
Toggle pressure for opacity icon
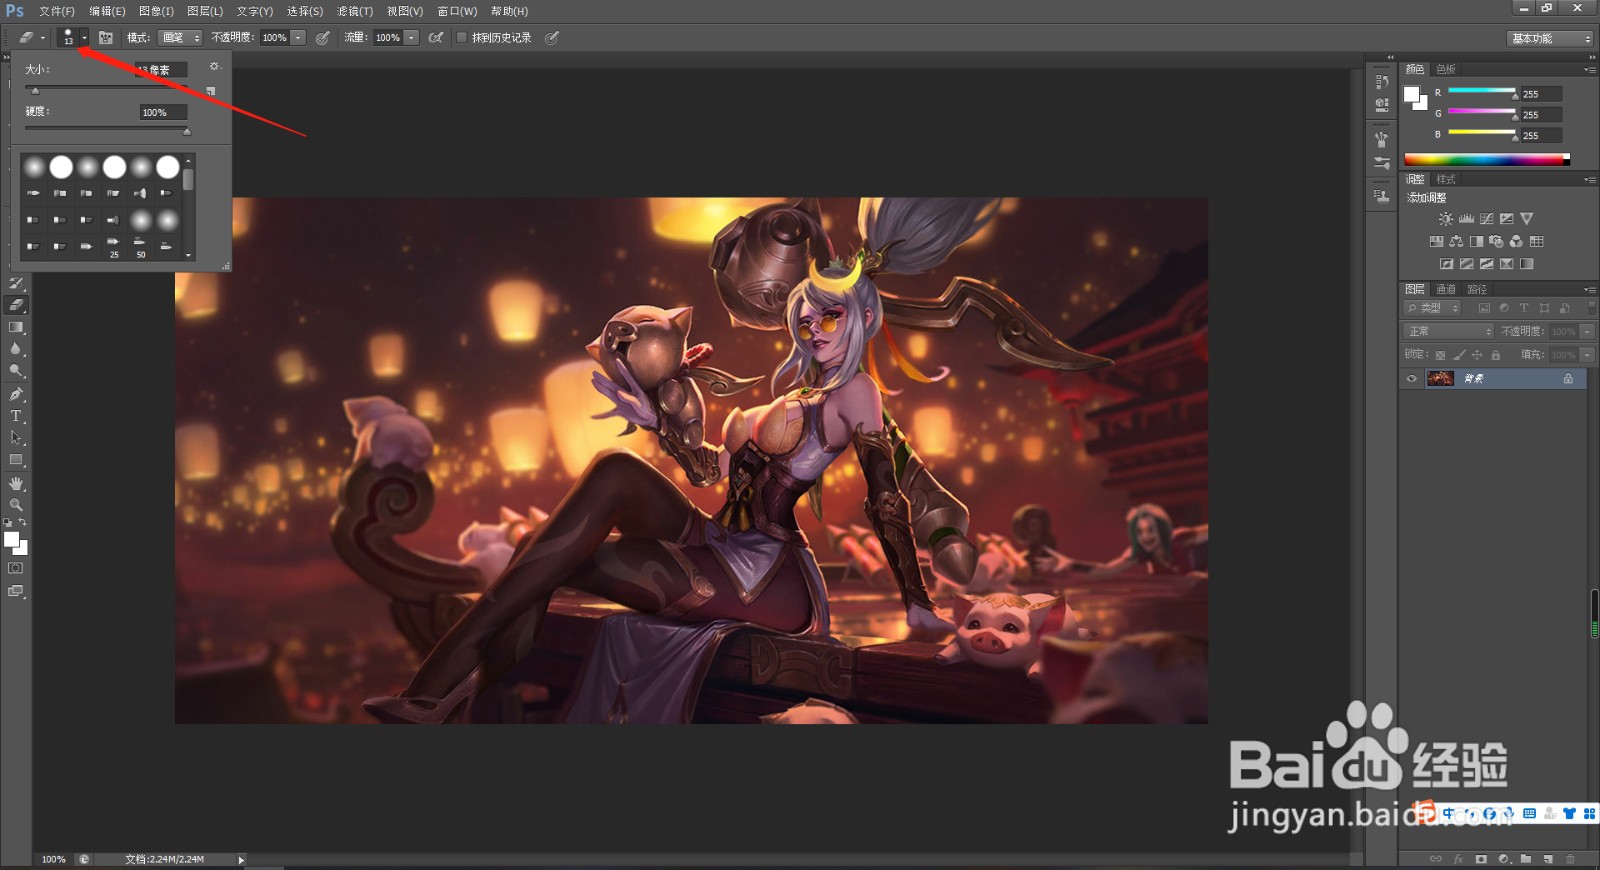tap(323, 38)
